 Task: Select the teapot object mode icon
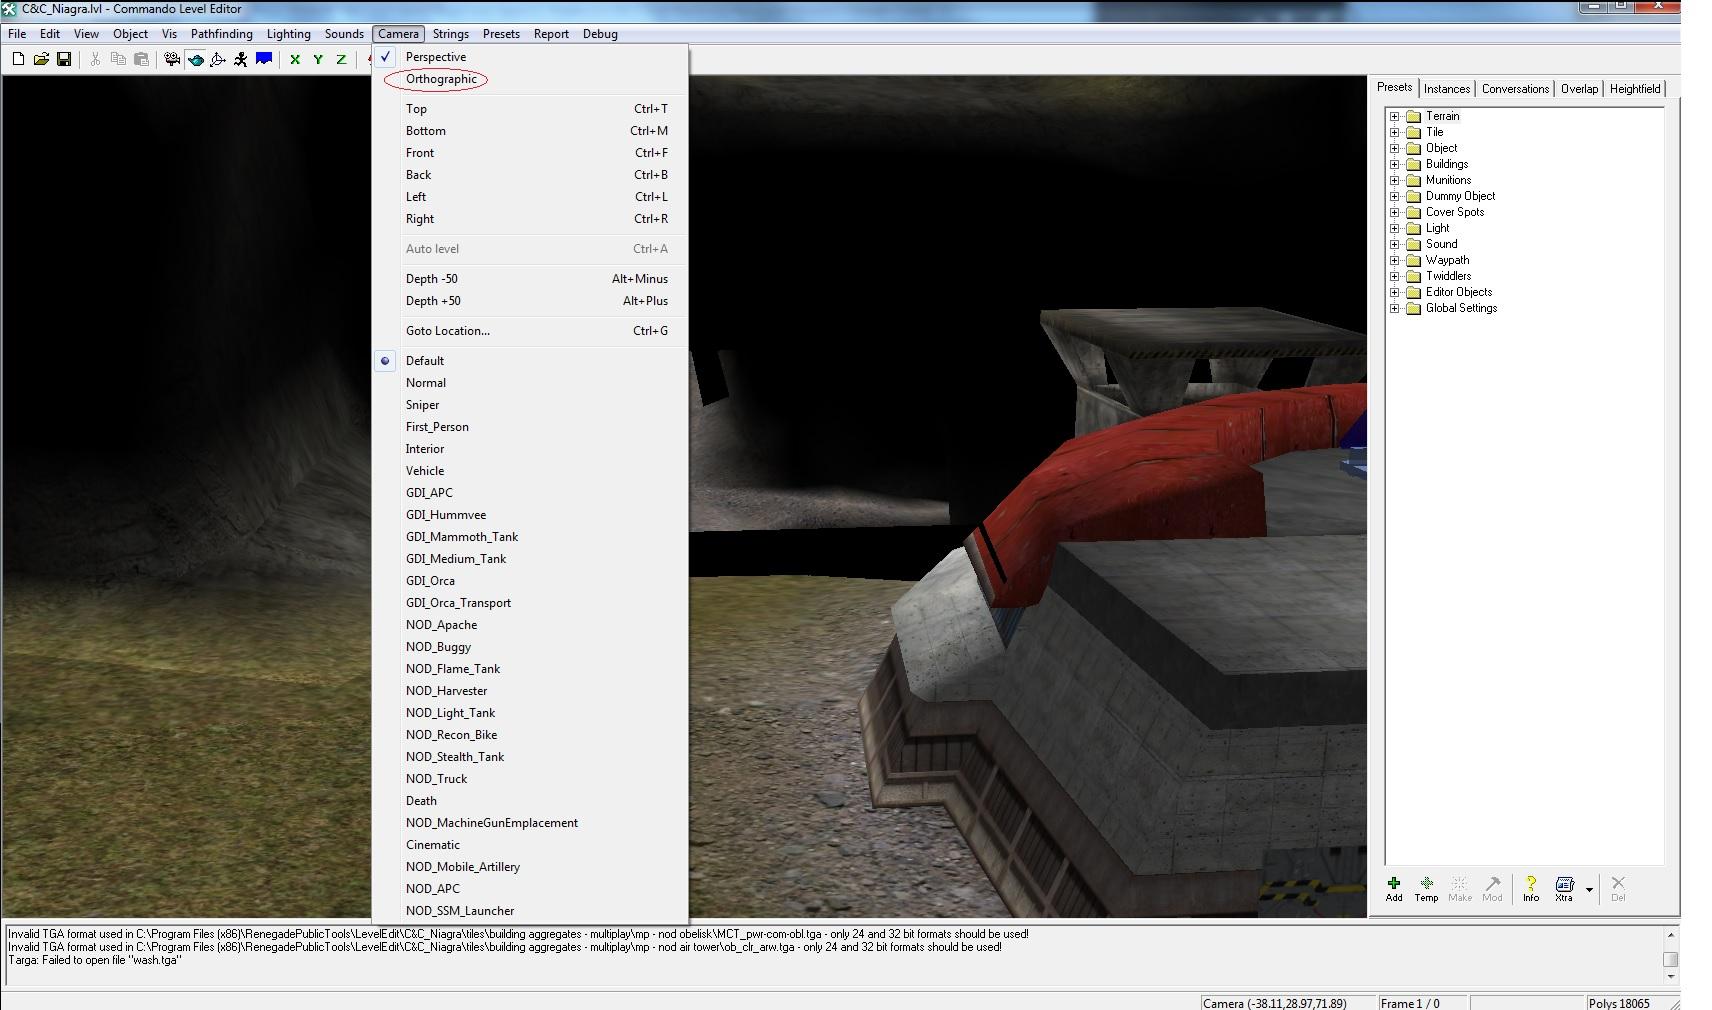pos(196,60)
